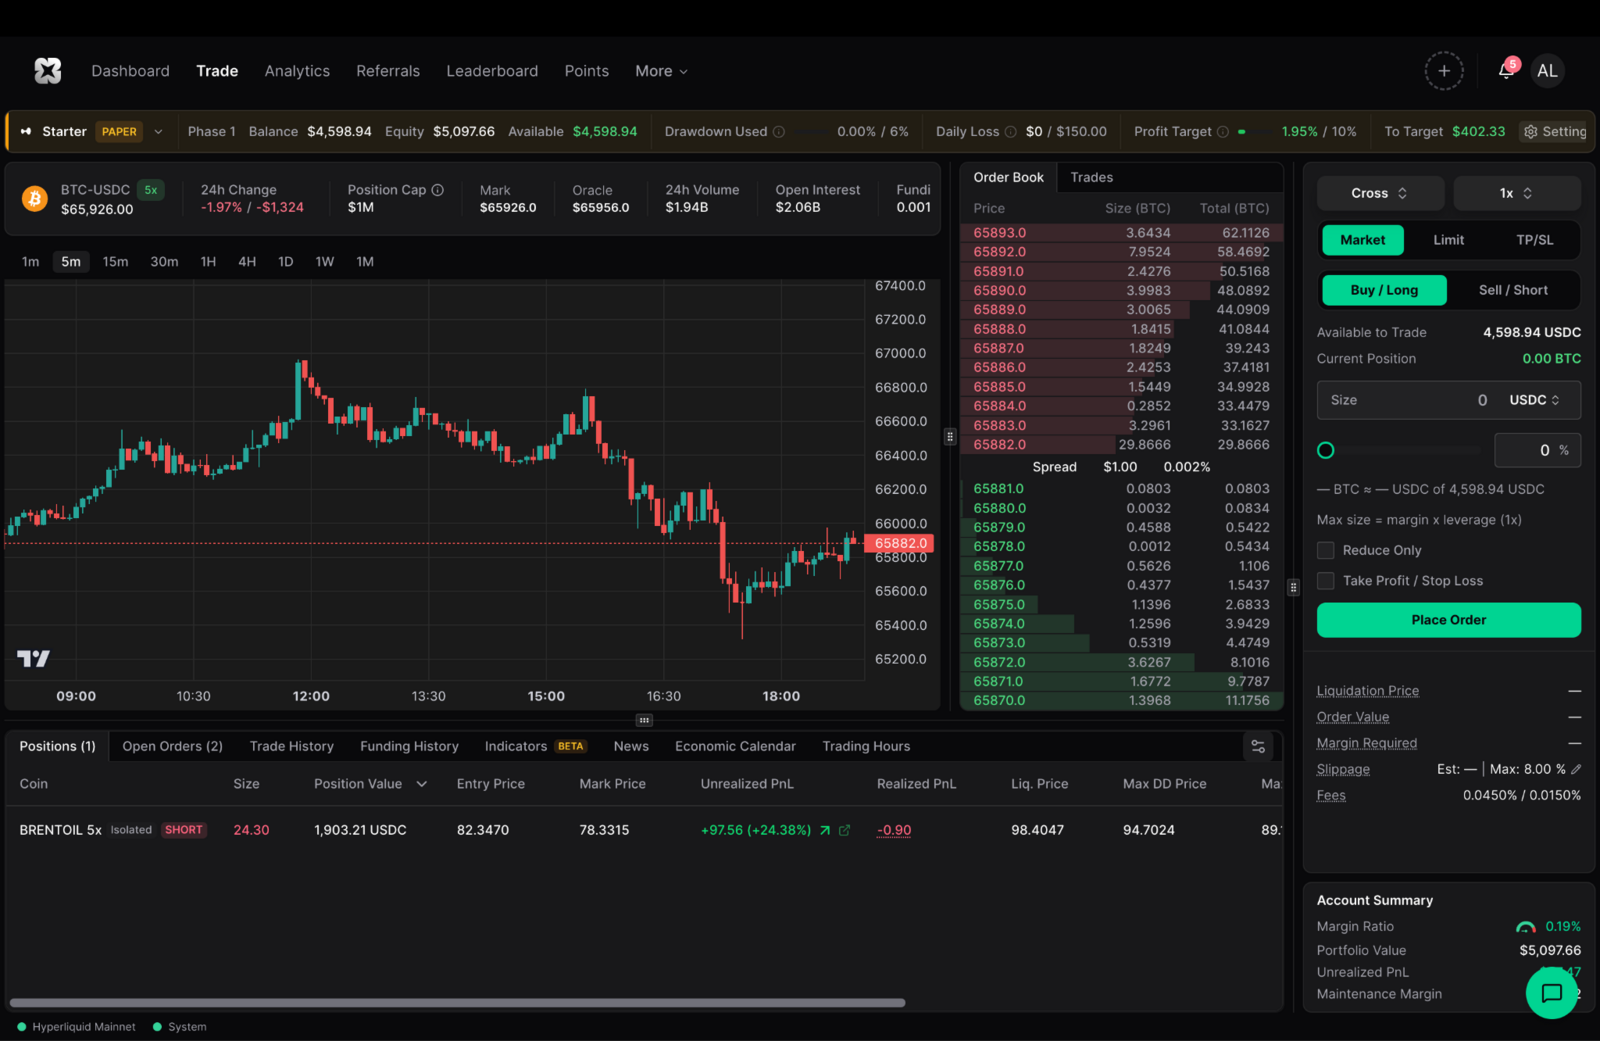Click the Bitcoin coin icon
The height and width of the screenshot is (1041, 1600).
pos(35,198)
